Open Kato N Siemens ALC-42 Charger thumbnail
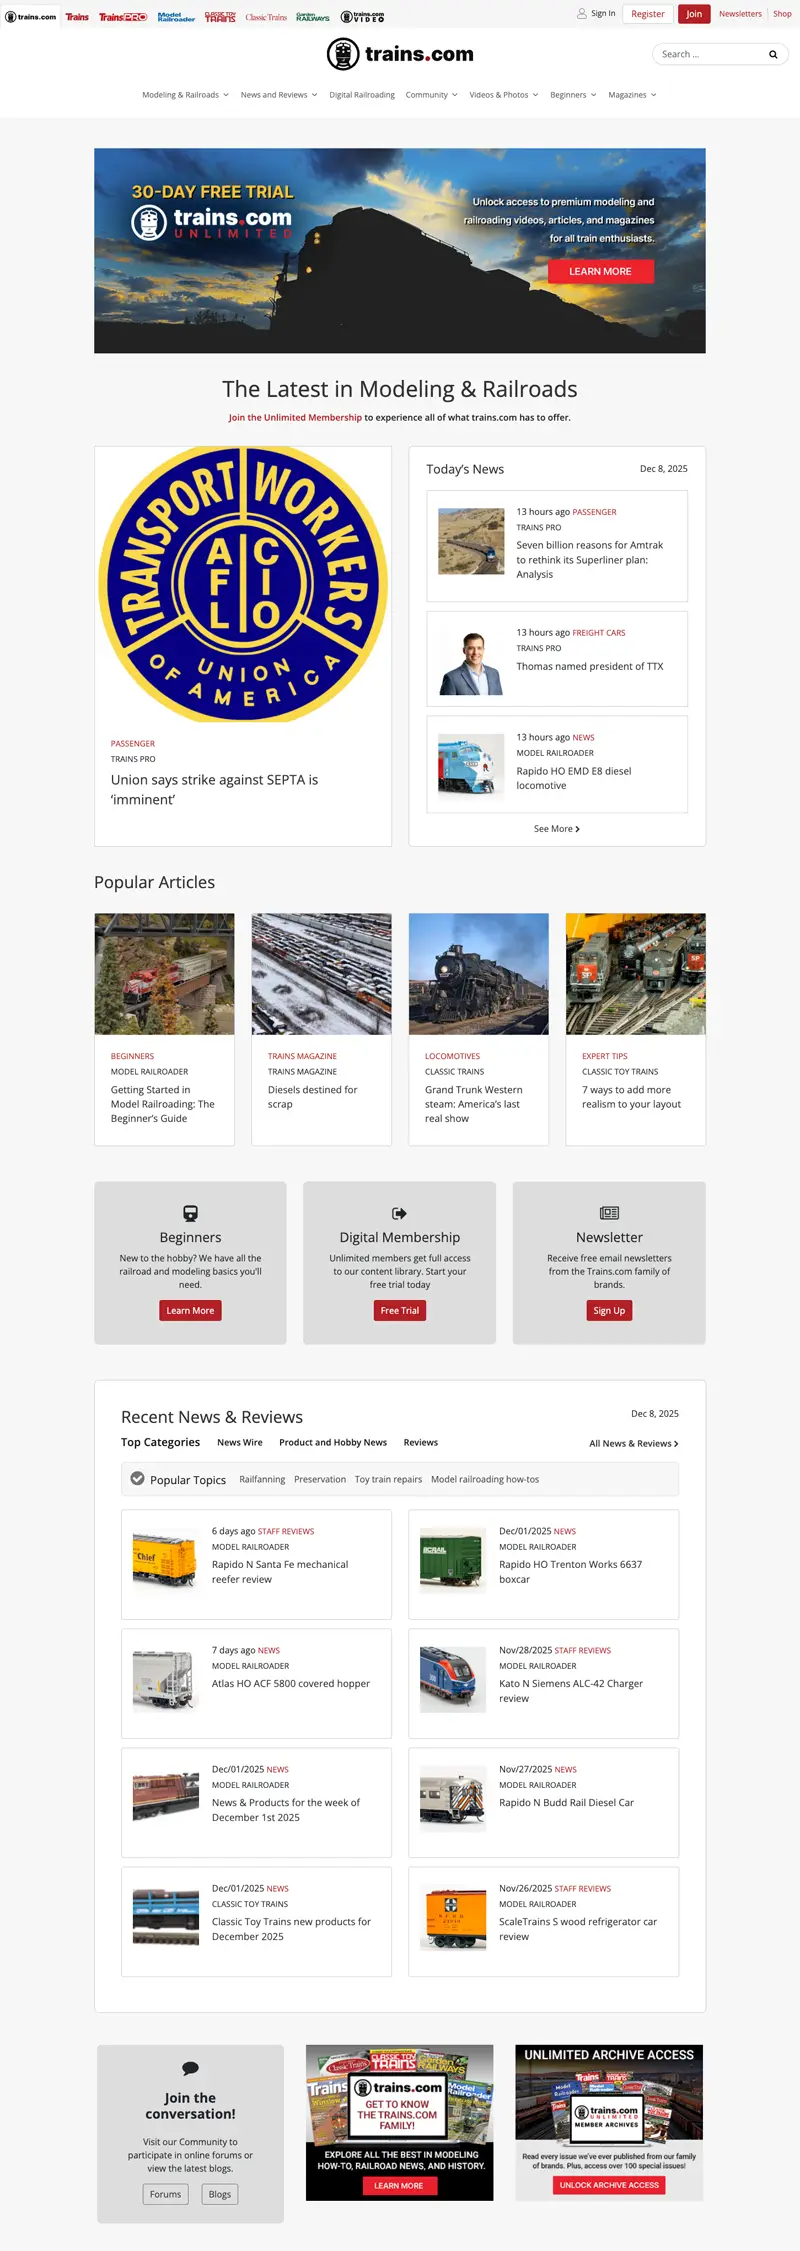The image size is (800, 2251). (453, 1680)
